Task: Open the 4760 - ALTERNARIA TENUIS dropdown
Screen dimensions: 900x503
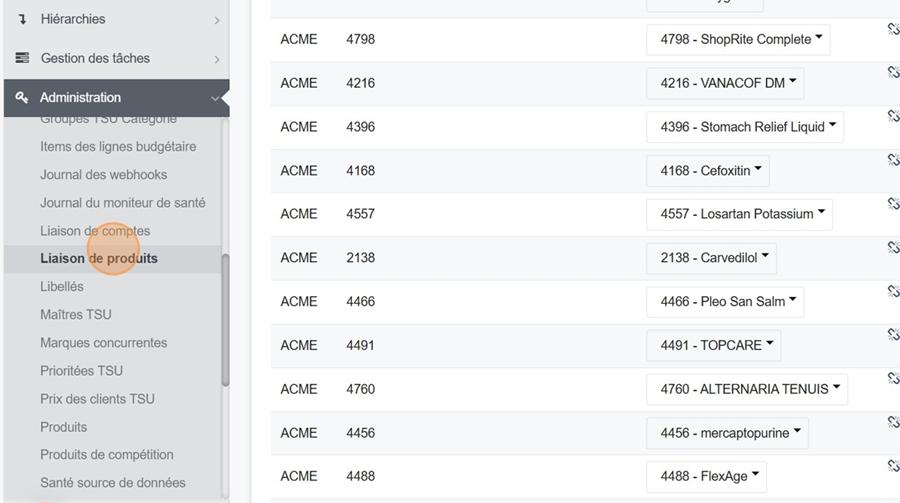Action: click(x=747, y=389)
